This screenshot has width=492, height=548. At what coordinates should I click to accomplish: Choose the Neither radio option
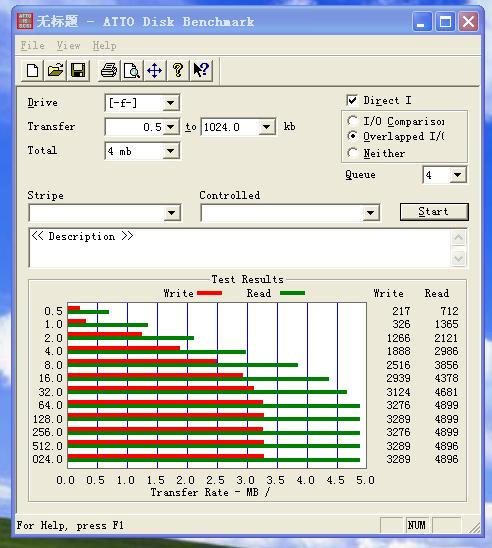click(x=353, y=153)
